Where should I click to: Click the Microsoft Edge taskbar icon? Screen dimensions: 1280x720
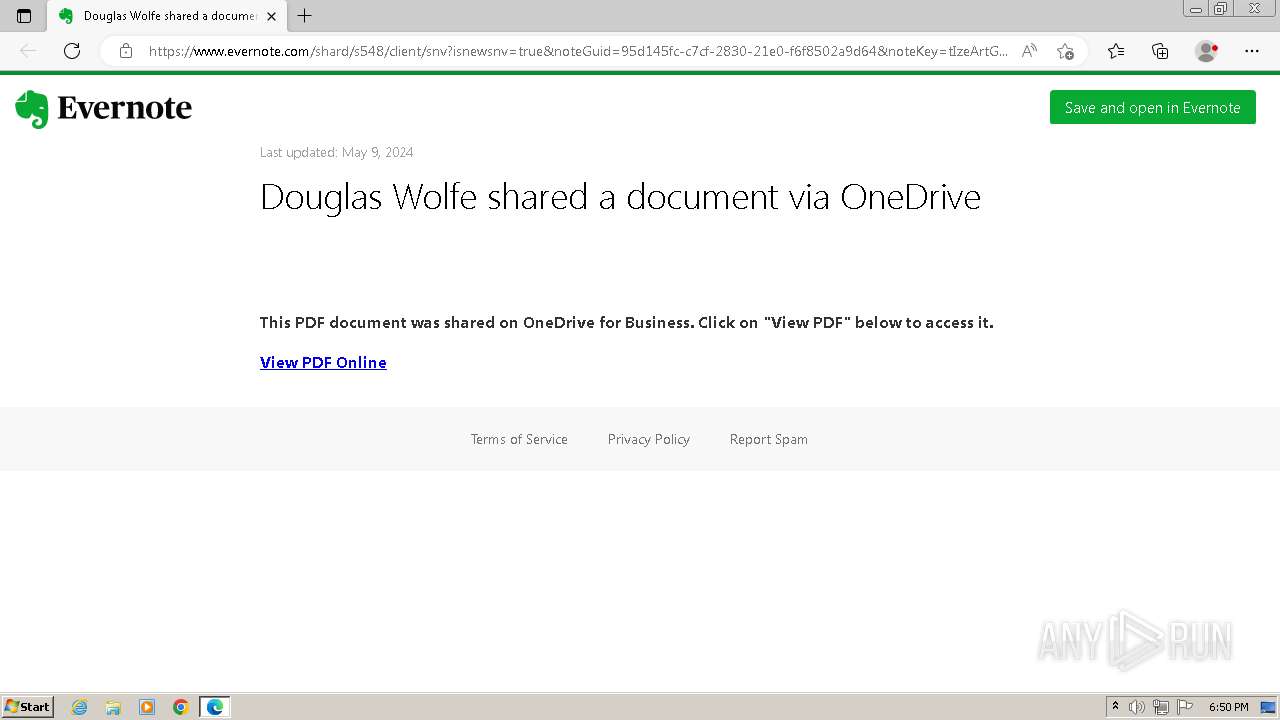tap(215, 707)
